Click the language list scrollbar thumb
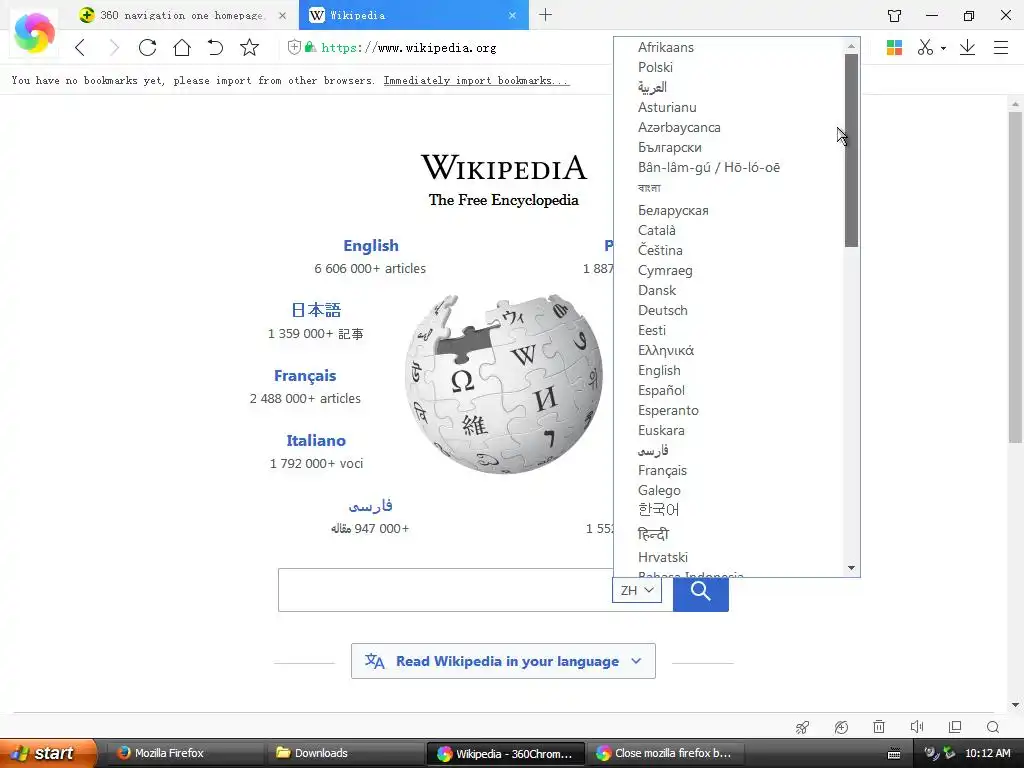Image resolution: width=1024 pixels, height=768 pixels. coord(851,150)
